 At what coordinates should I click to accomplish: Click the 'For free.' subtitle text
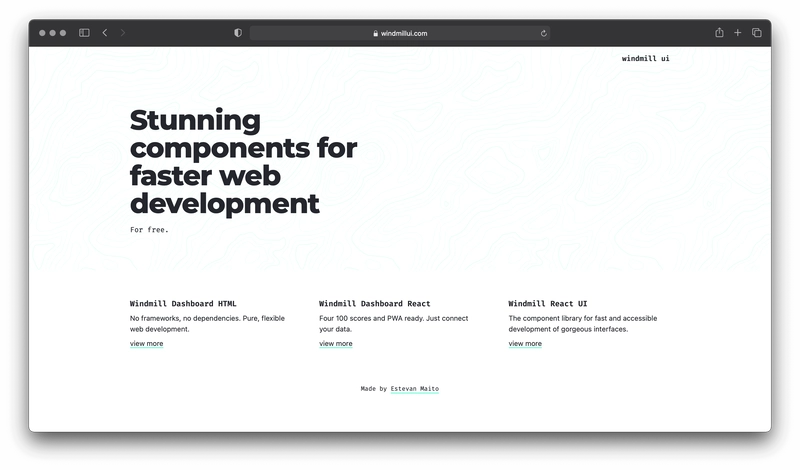click(x=149, y=230)
